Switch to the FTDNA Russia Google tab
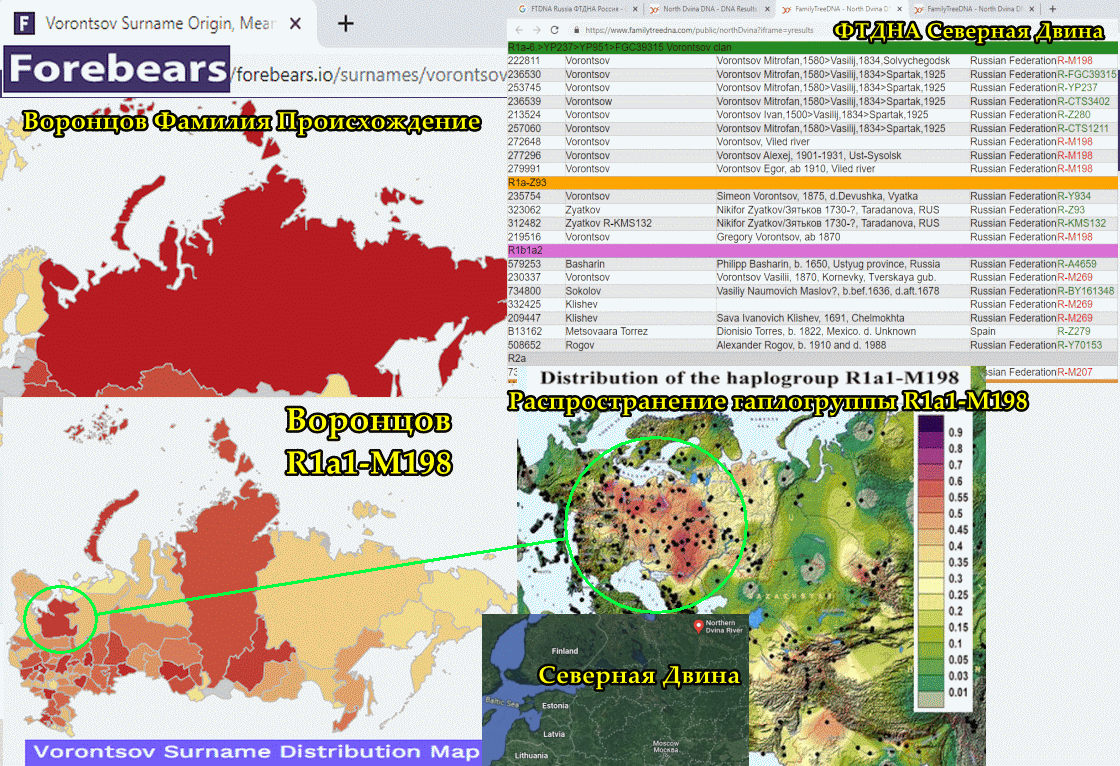Image resolution: width=1120 pixels, height=766 pixels. click(x=576, y=9)
